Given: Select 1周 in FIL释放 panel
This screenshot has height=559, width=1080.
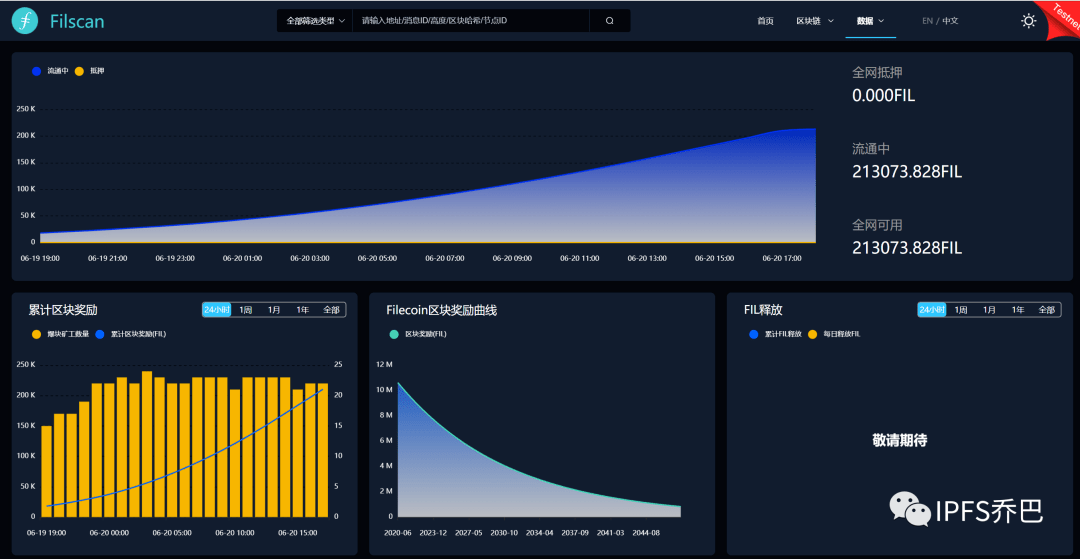Looking at the screenshot, I should click(x=961, y=310).
